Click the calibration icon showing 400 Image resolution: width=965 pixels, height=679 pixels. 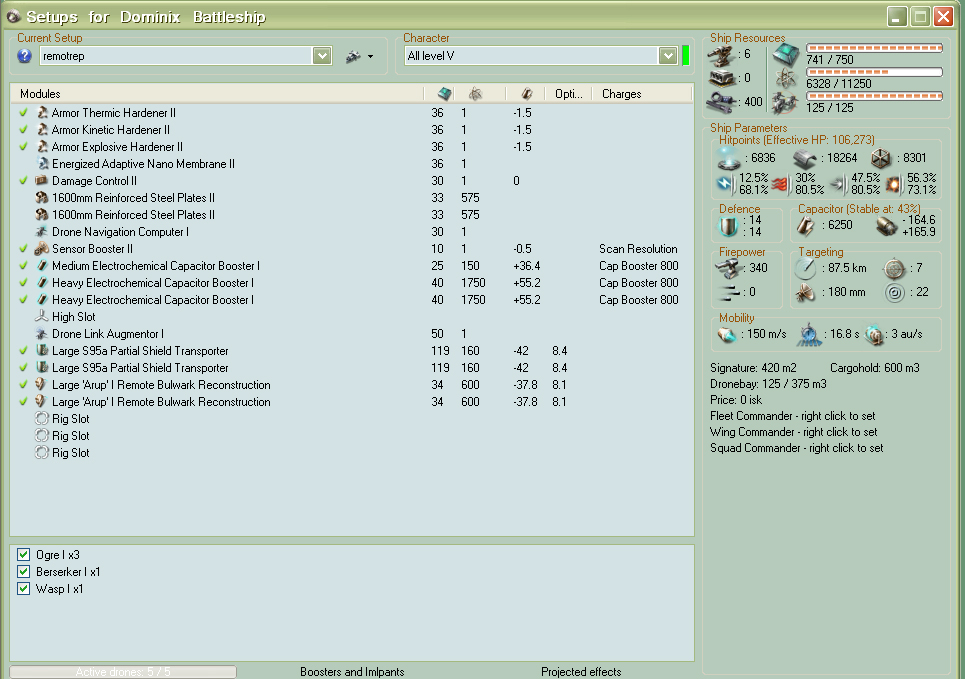(720, 102)
